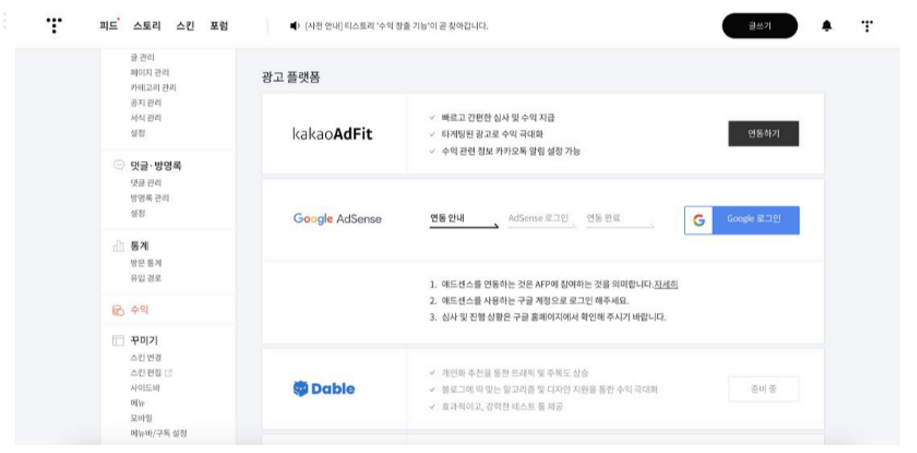Click text 개인화 추천을 통한 트래픽 및 주목도 상승

coord(515,373)
